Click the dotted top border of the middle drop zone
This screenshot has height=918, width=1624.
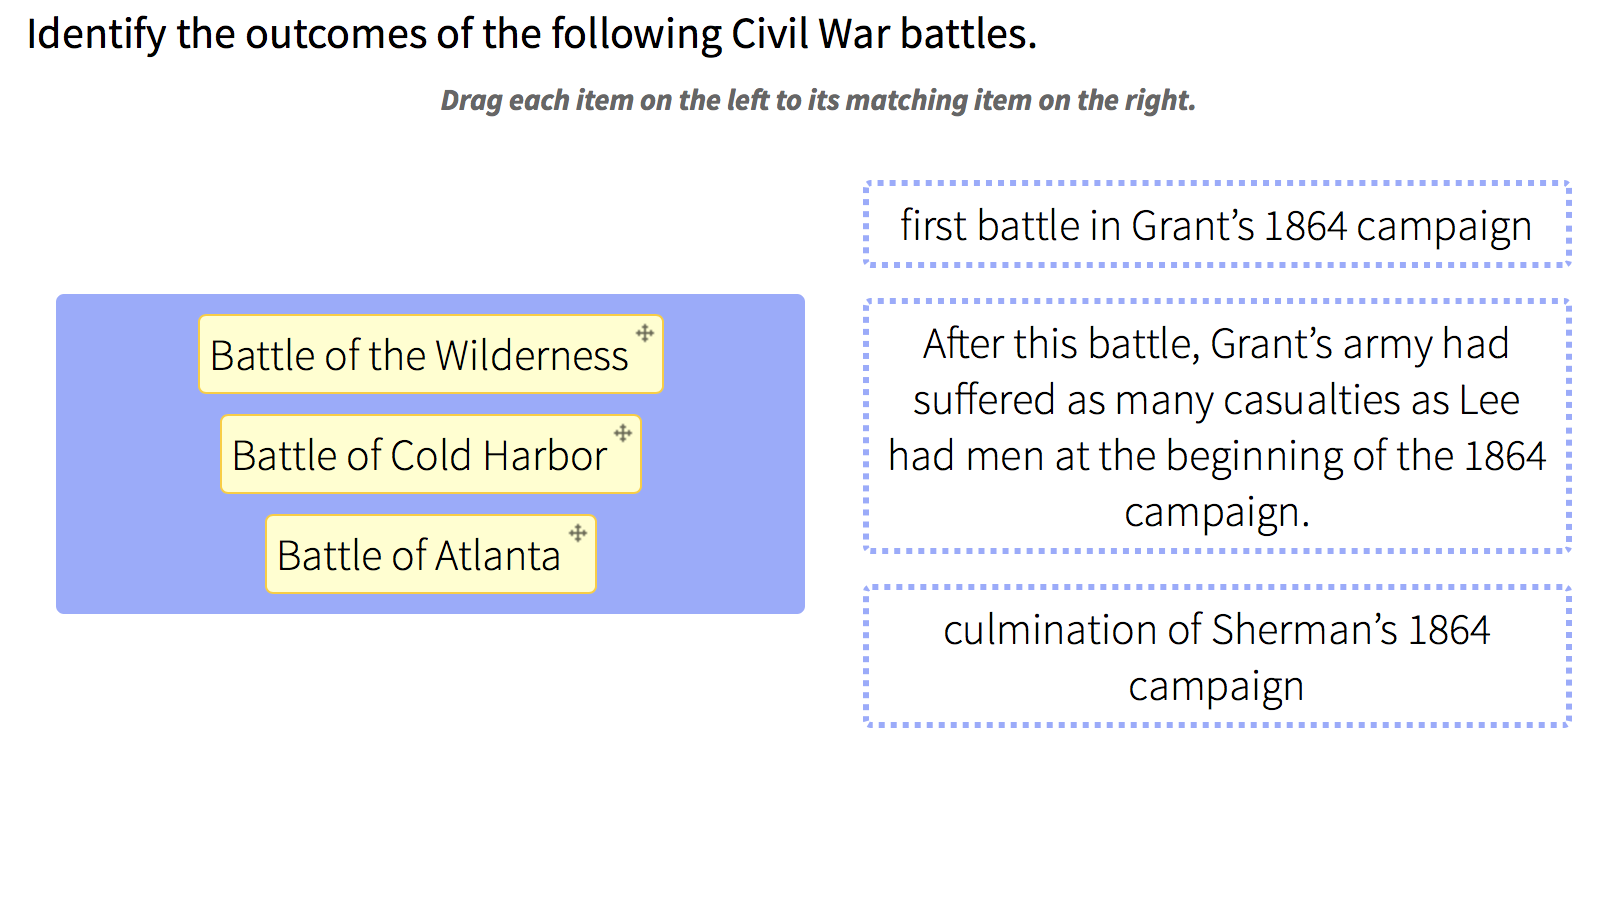click(1217, 301)
